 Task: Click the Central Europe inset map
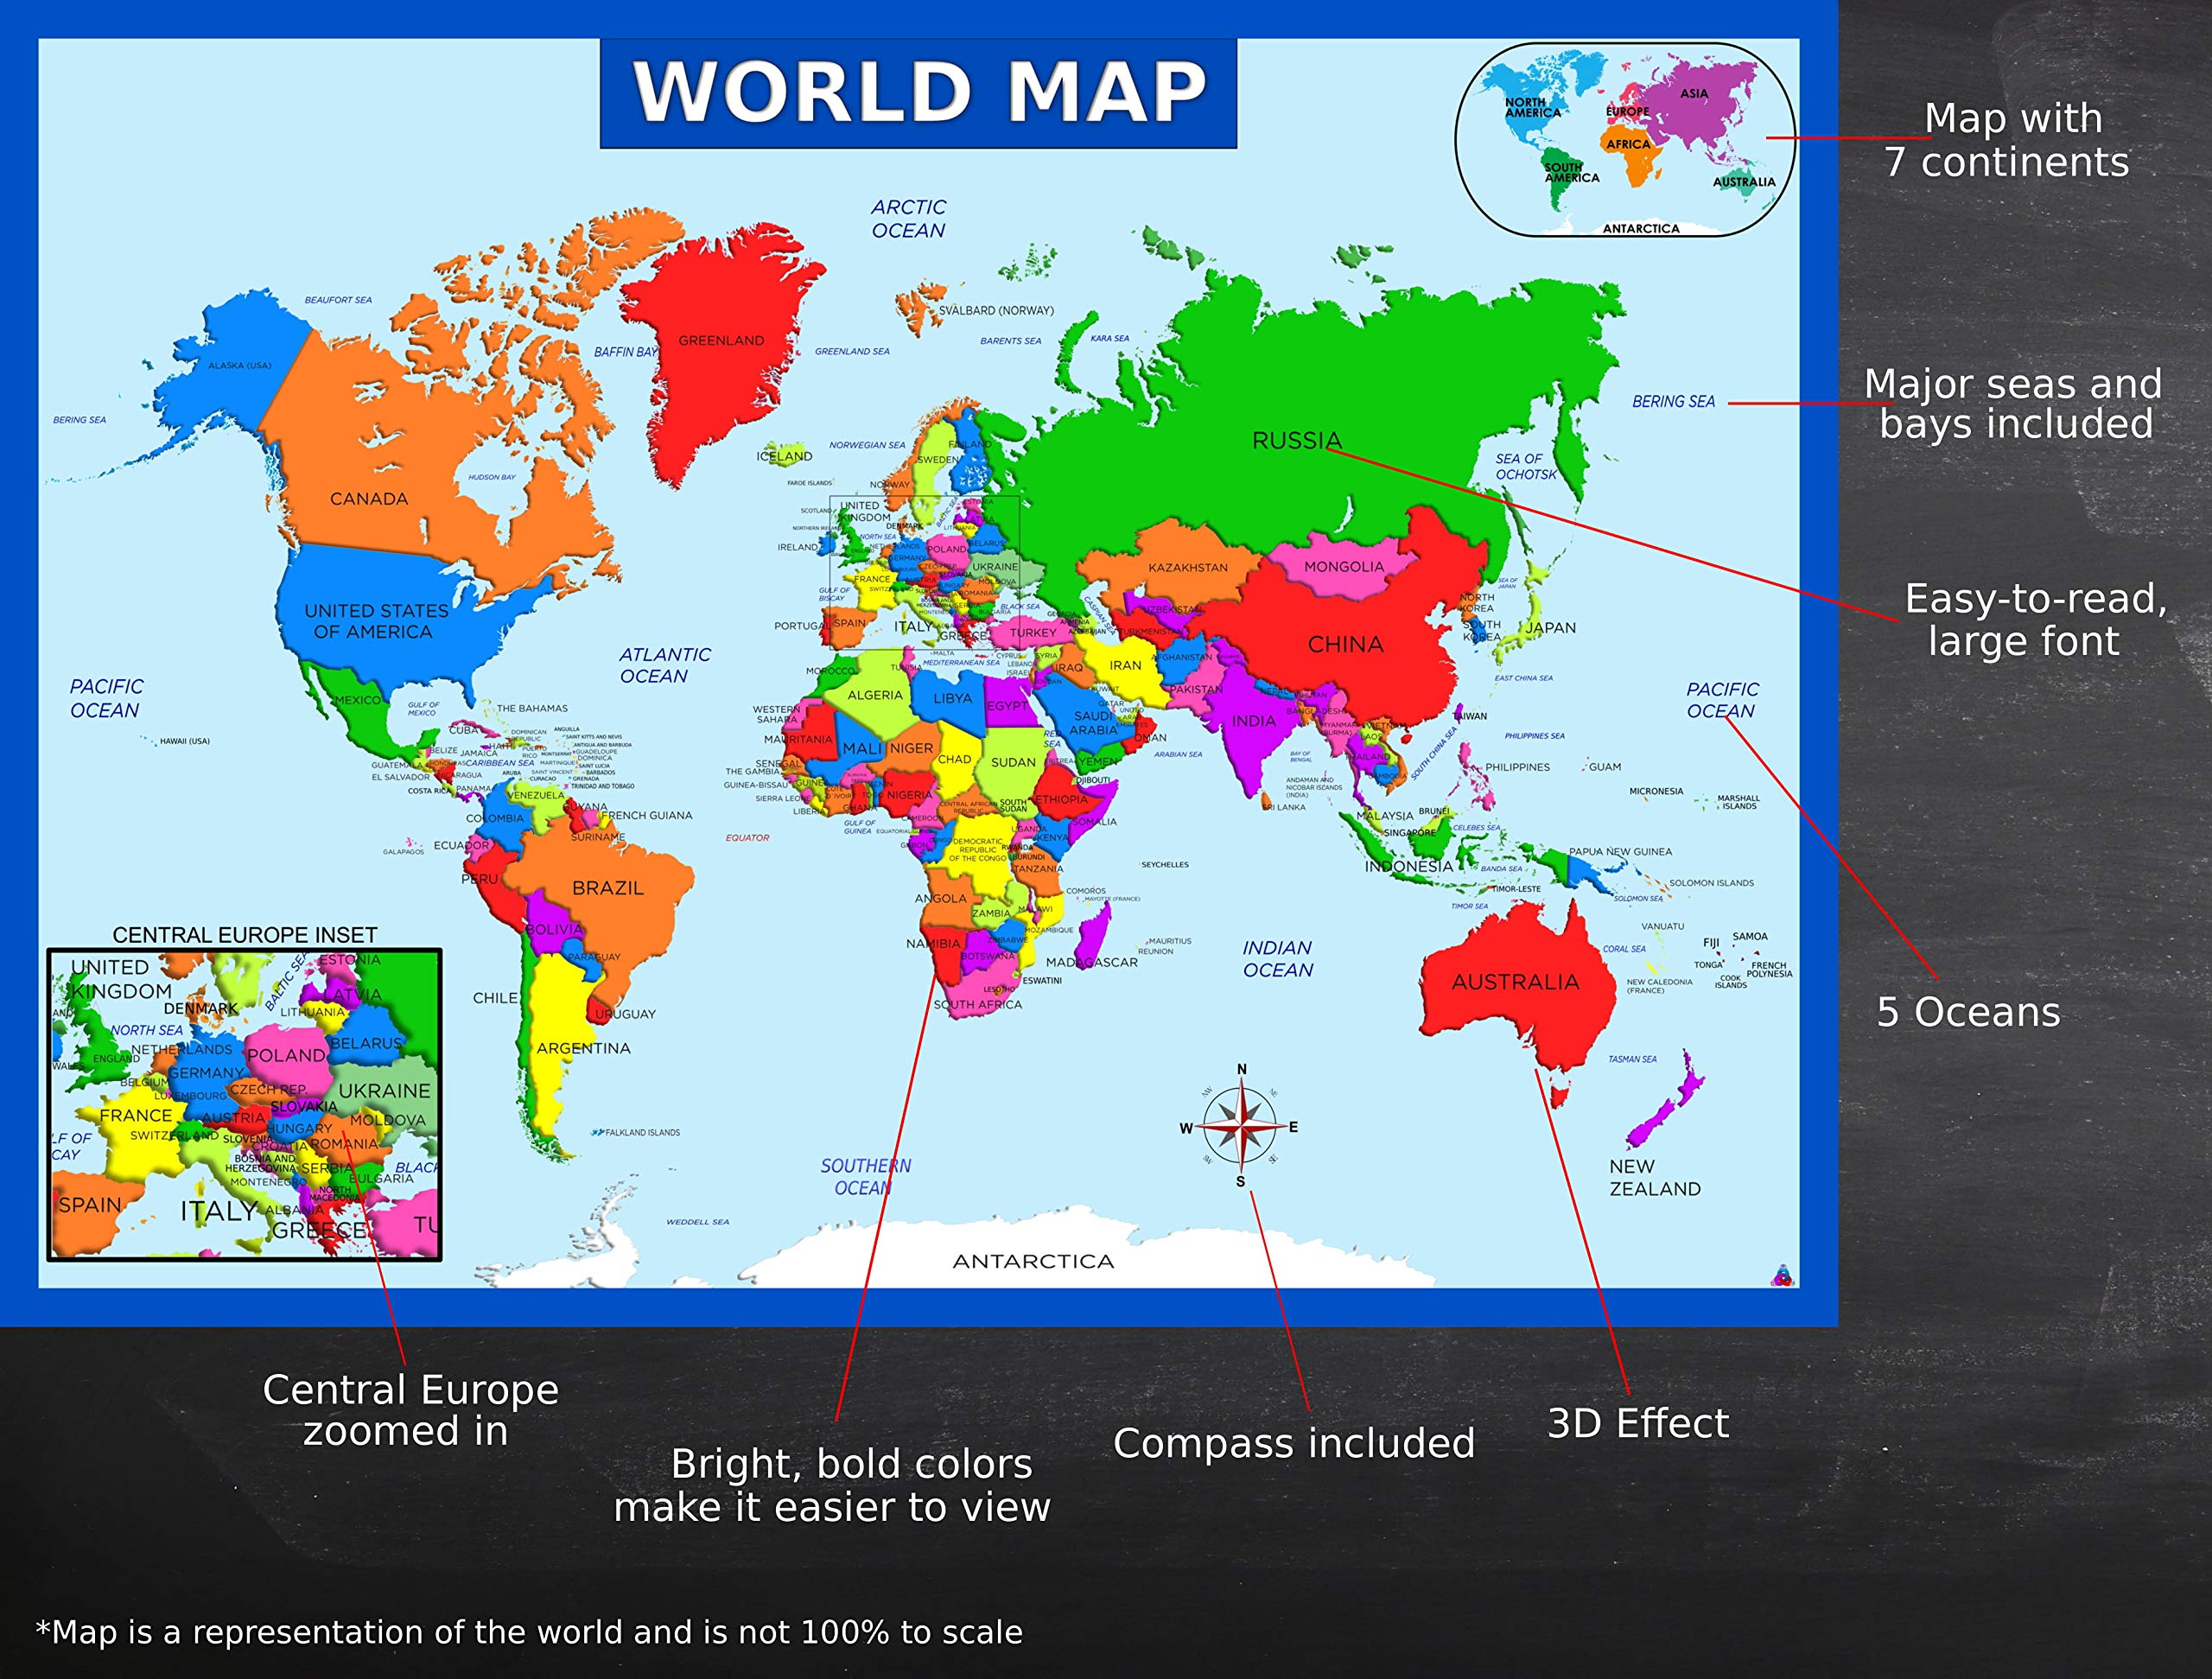pyautogui.click(x=245, y=1104)
